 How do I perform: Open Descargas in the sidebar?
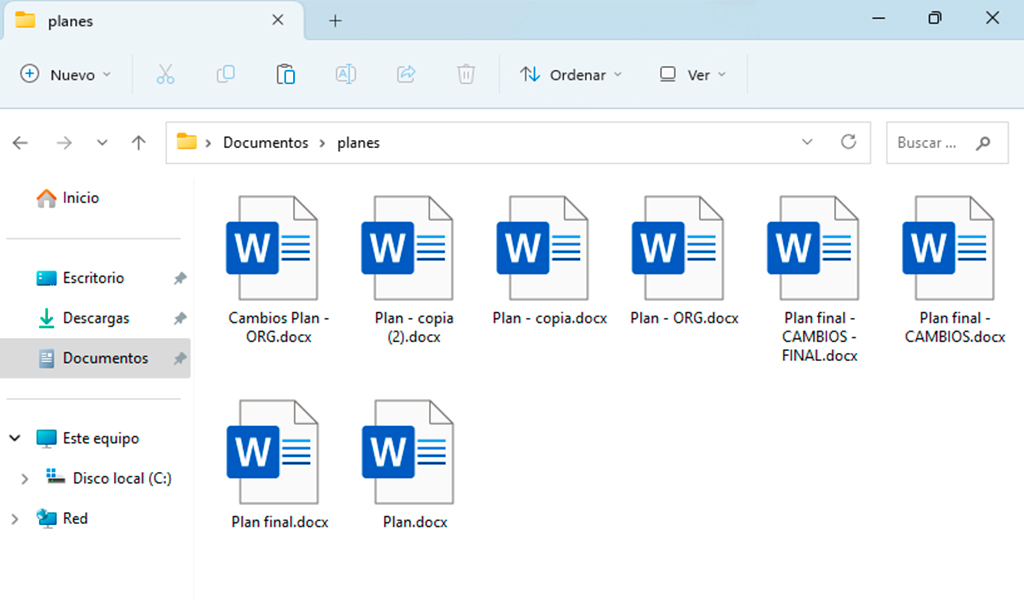click(x=96, y=318)
